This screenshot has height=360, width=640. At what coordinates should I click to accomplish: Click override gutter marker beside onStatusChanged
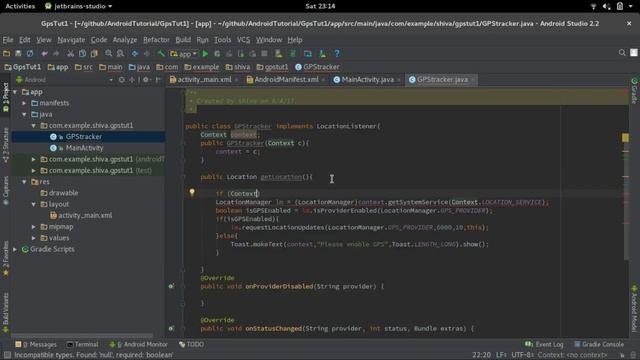click(171, 328)
